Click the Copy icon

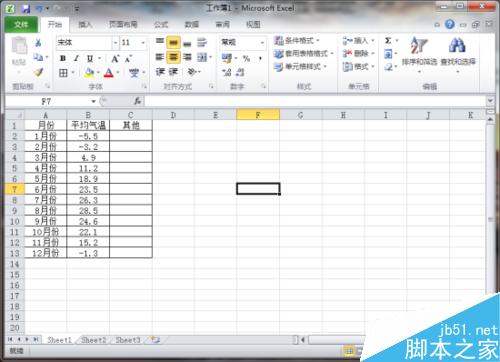pos(39,57)
